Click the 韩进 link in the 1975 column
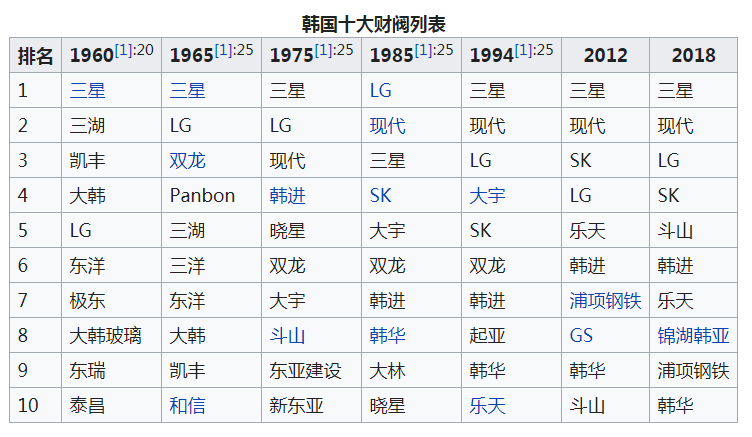Viewport: 752px width, 437px height. pyautogui.click(x=287, y=196)
